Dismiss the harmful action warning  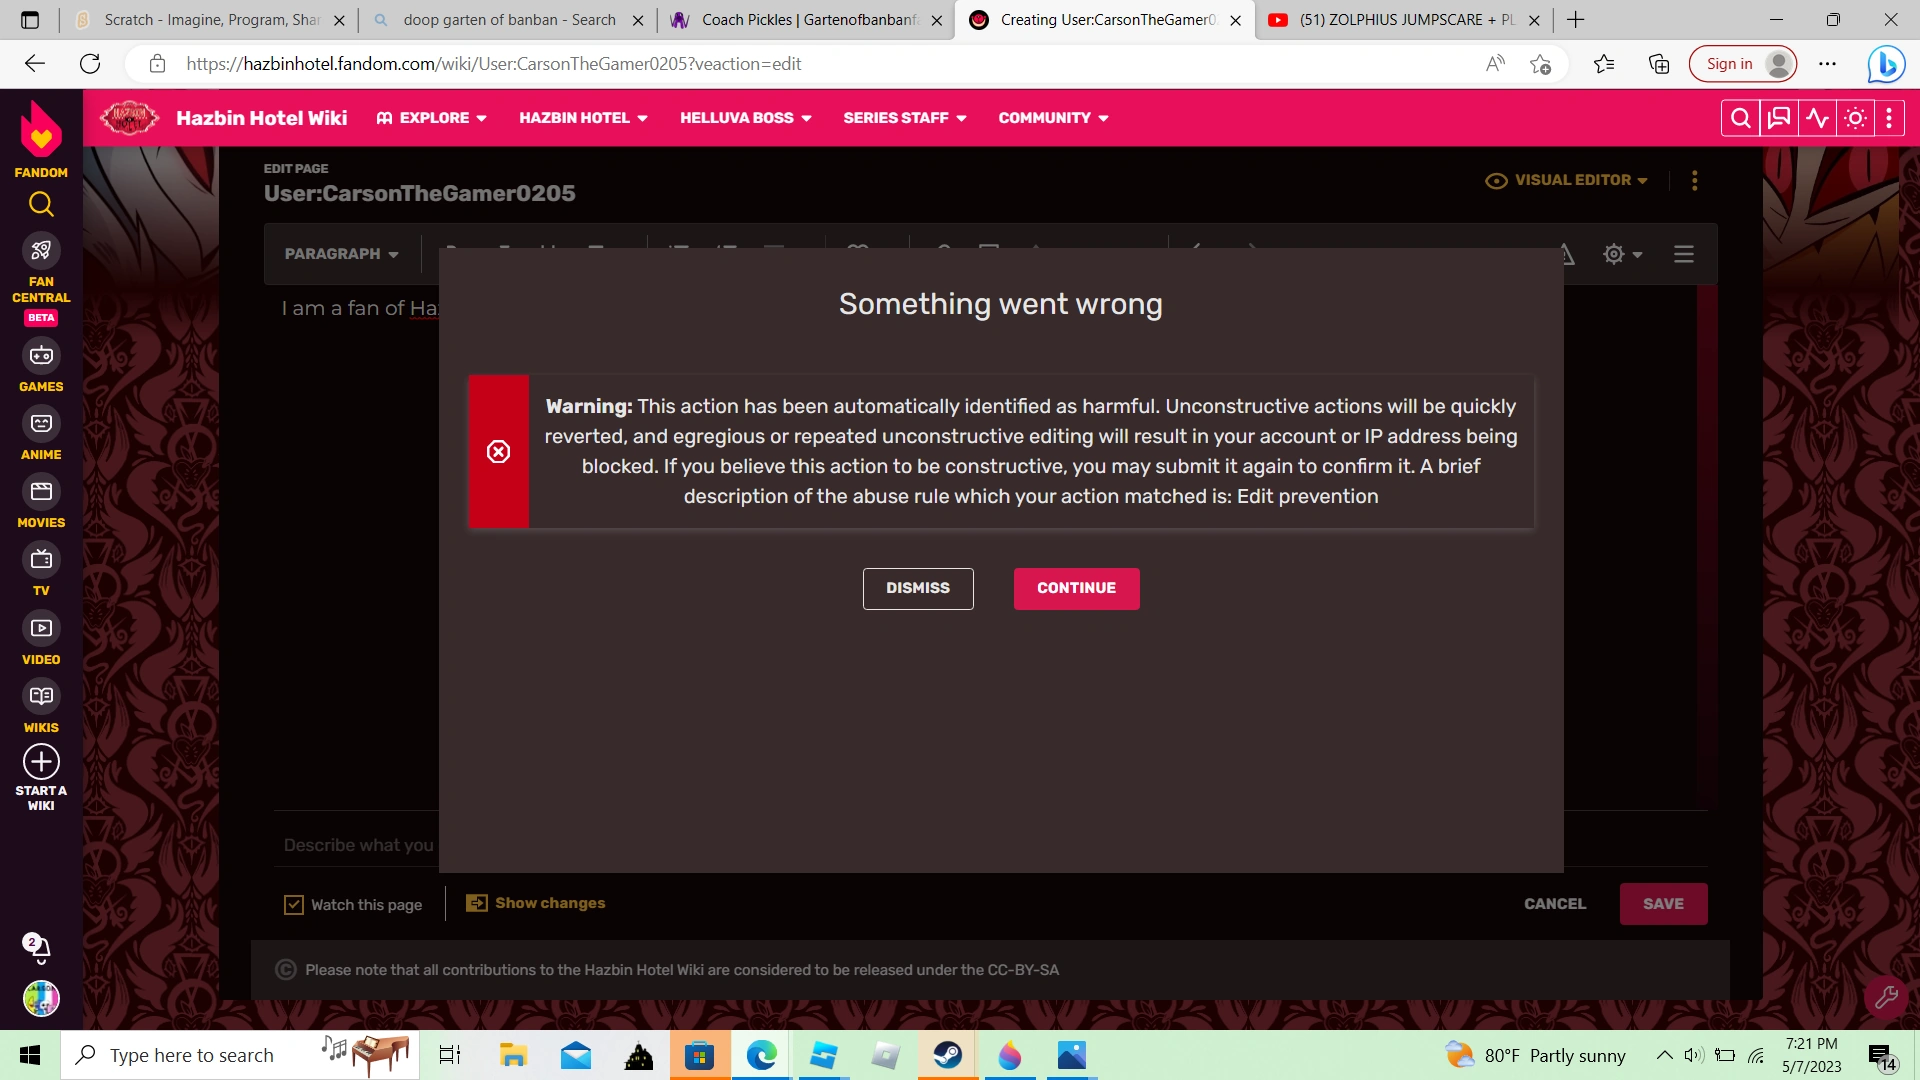point(918,588)
